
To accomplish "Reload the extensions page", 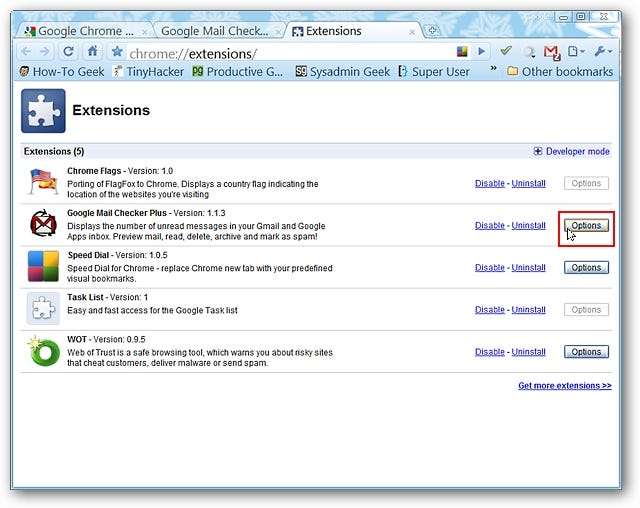I will [68, 51].
